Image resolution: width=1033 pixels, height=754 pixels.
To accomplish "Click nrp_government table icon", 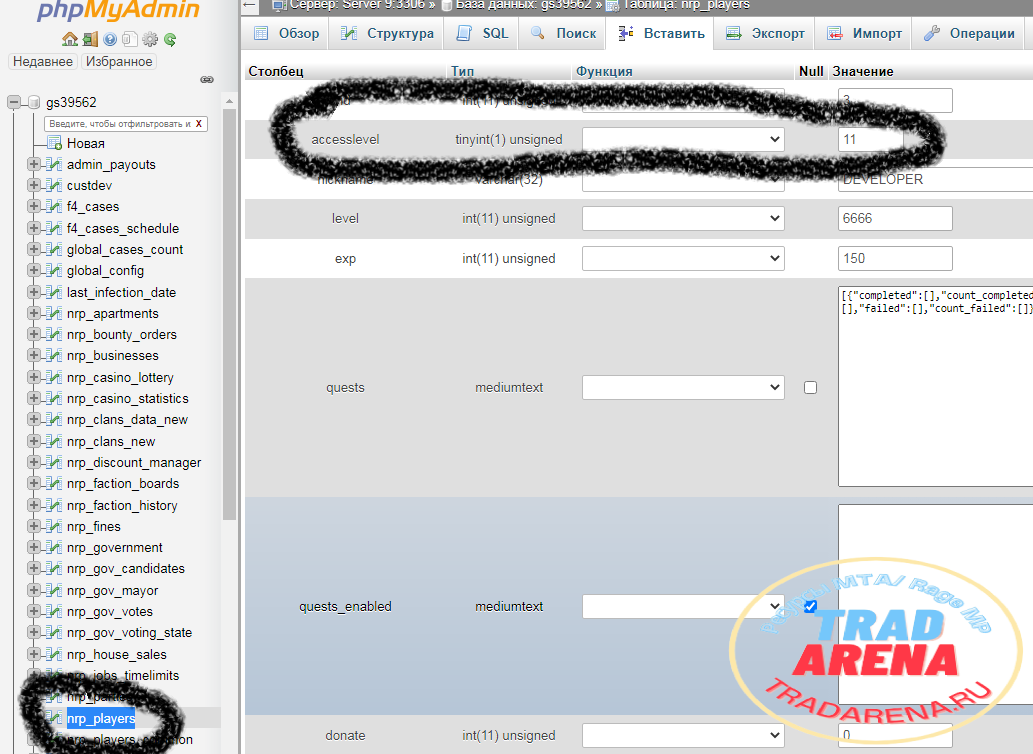I will (54, 548).
